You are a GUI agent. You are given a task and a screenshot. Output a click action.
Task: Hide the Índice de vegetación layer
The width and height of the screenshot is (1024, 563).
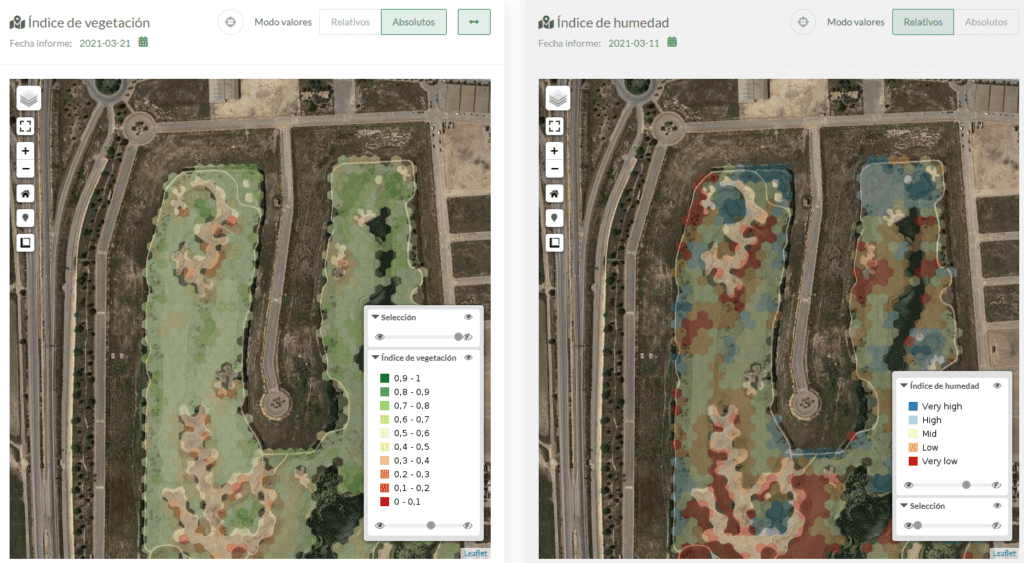[x=468, y=358]
